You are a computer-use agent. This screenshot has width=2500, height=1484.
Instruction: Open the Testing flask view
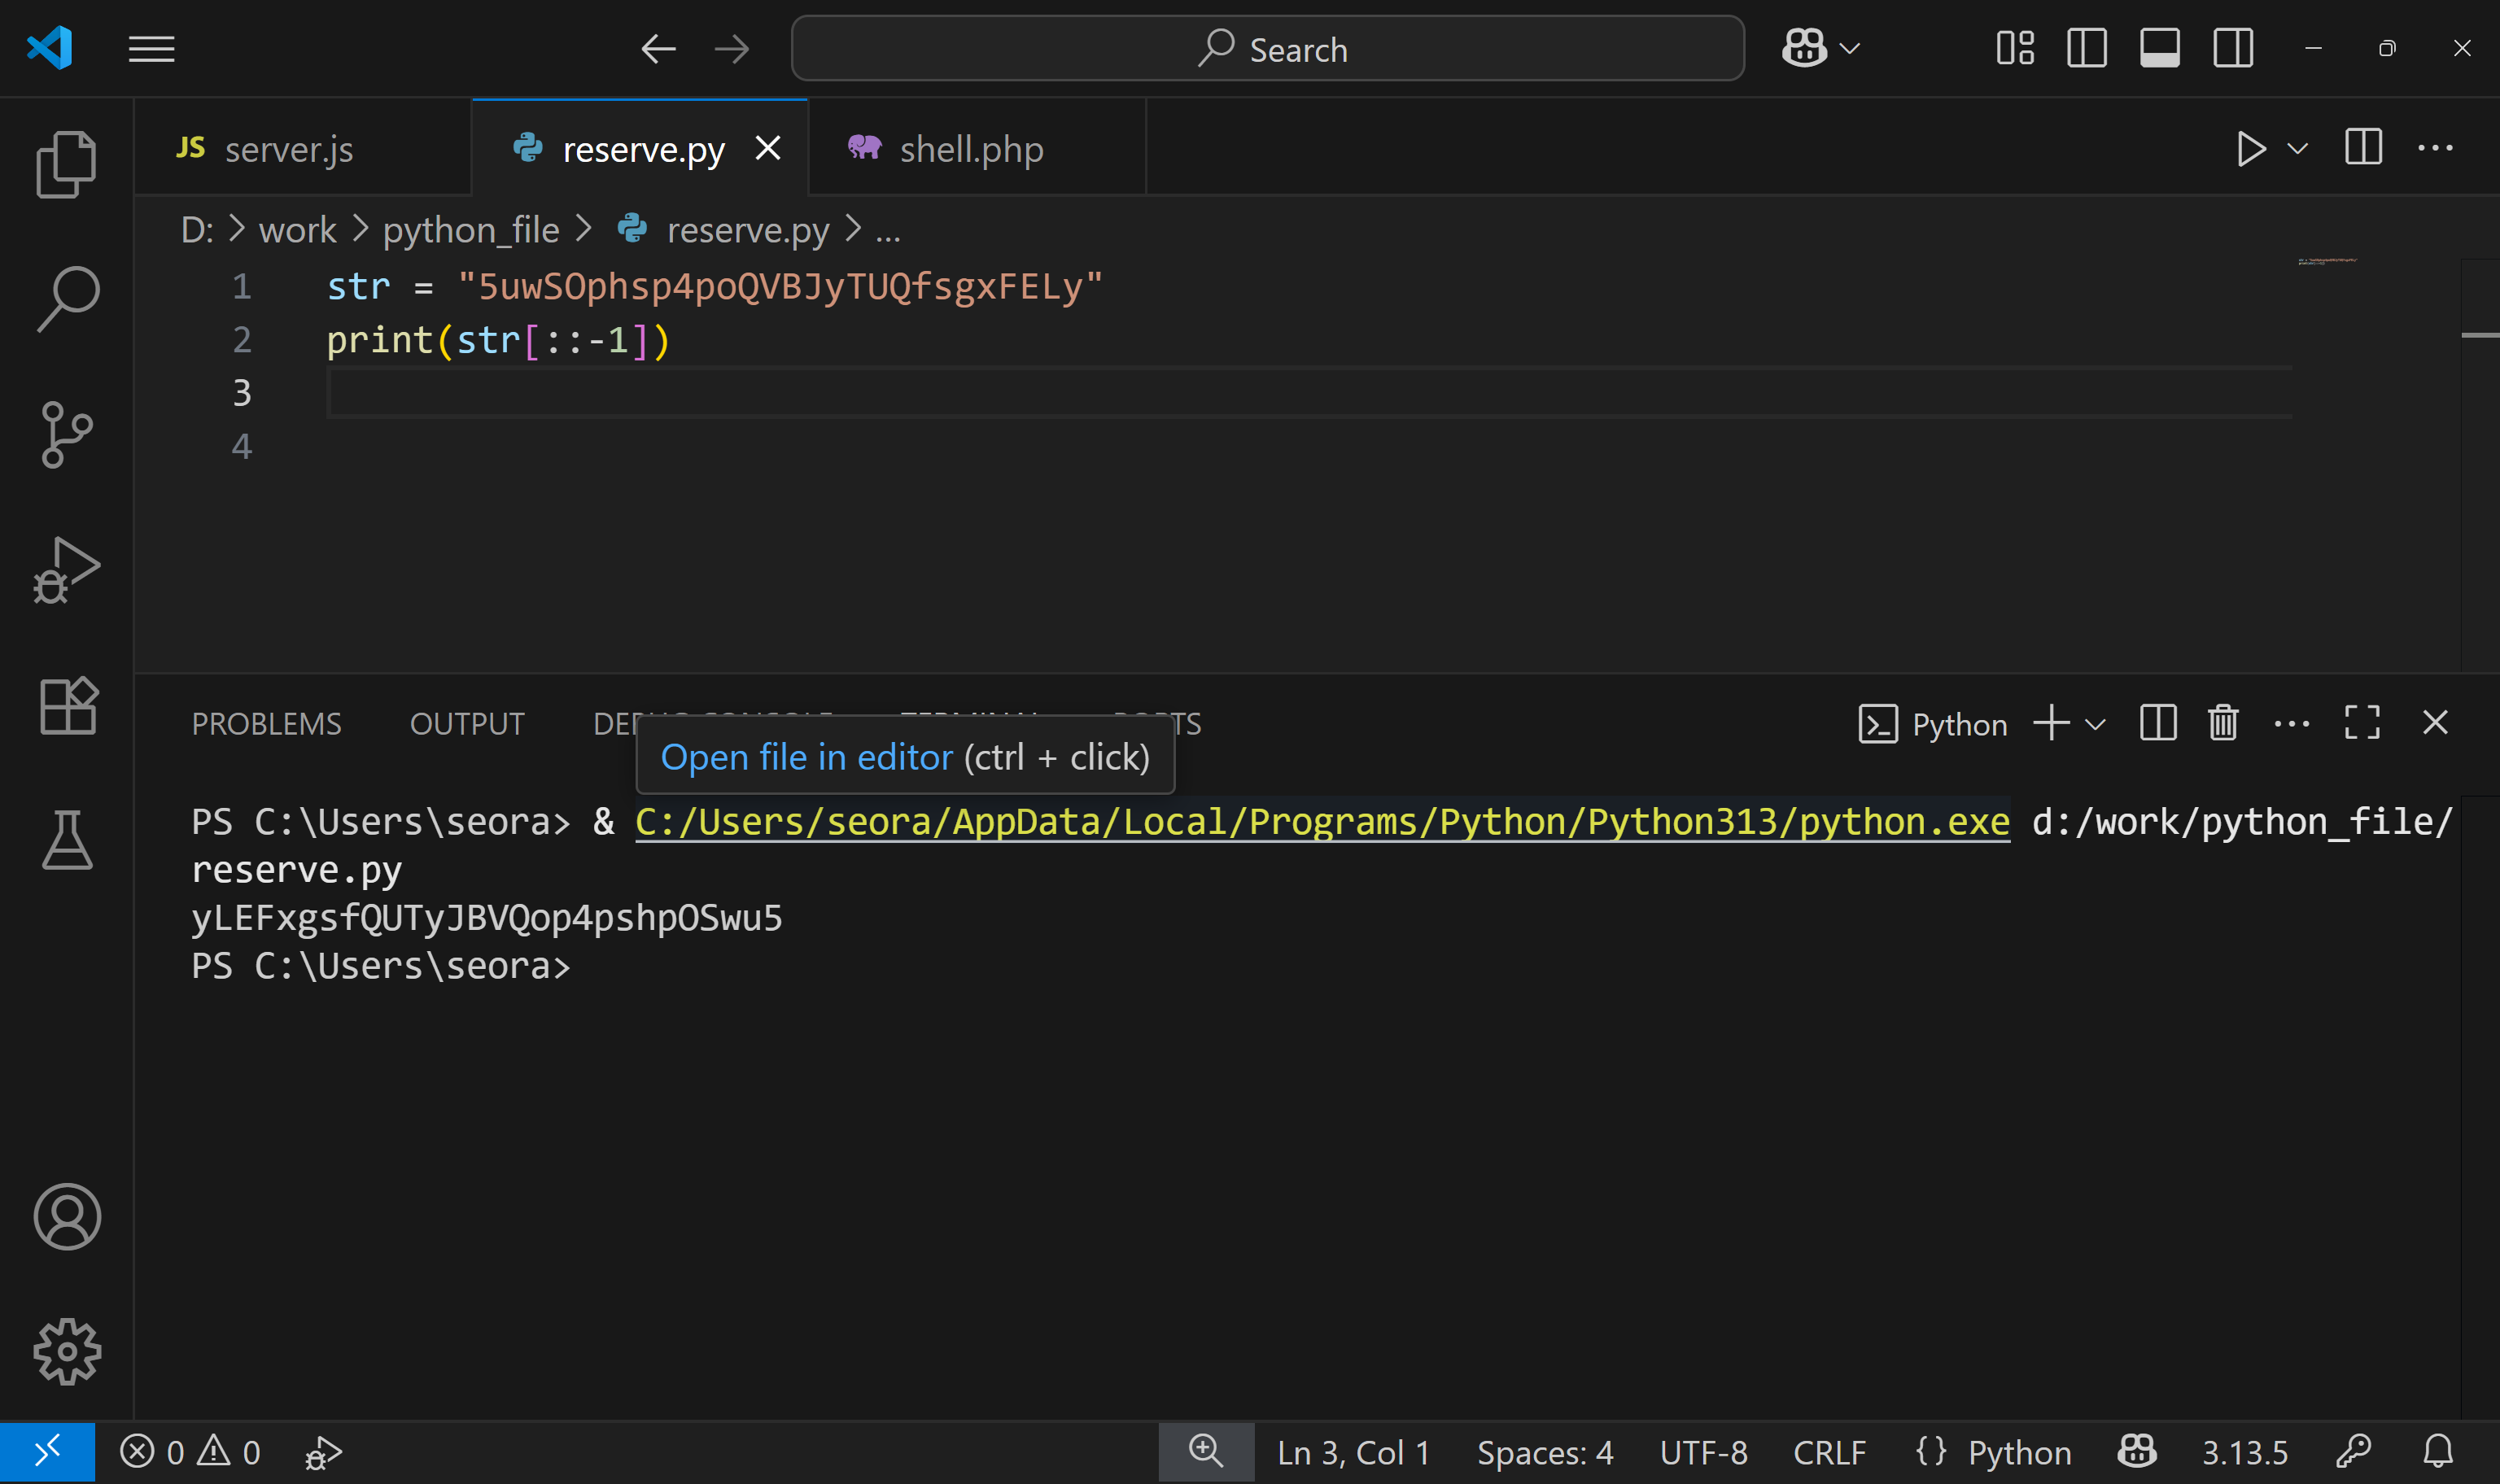coord(66,840)
